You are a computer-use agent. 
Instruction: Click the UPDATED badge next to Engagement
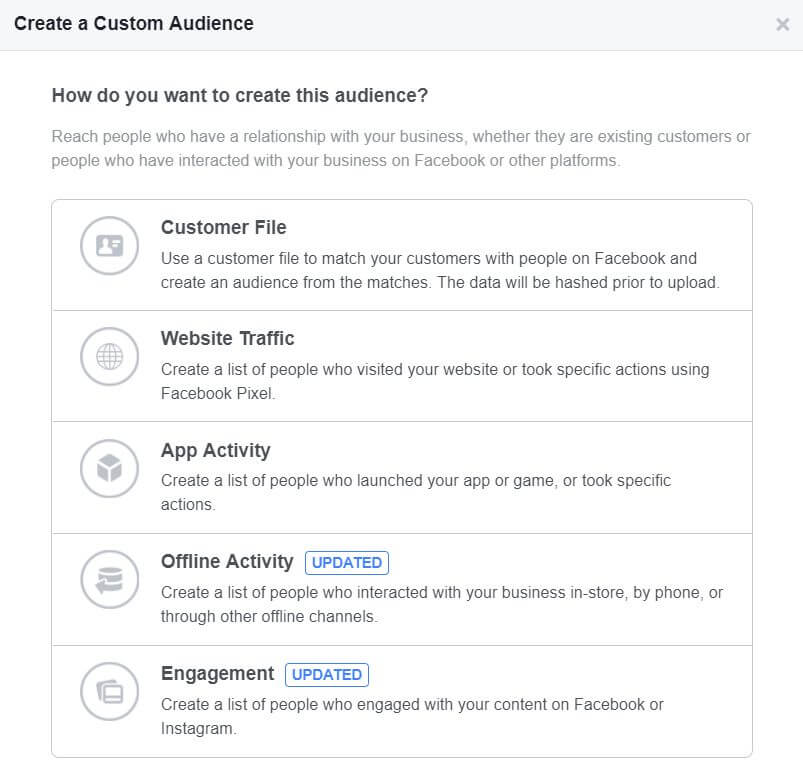pos(326,674)
